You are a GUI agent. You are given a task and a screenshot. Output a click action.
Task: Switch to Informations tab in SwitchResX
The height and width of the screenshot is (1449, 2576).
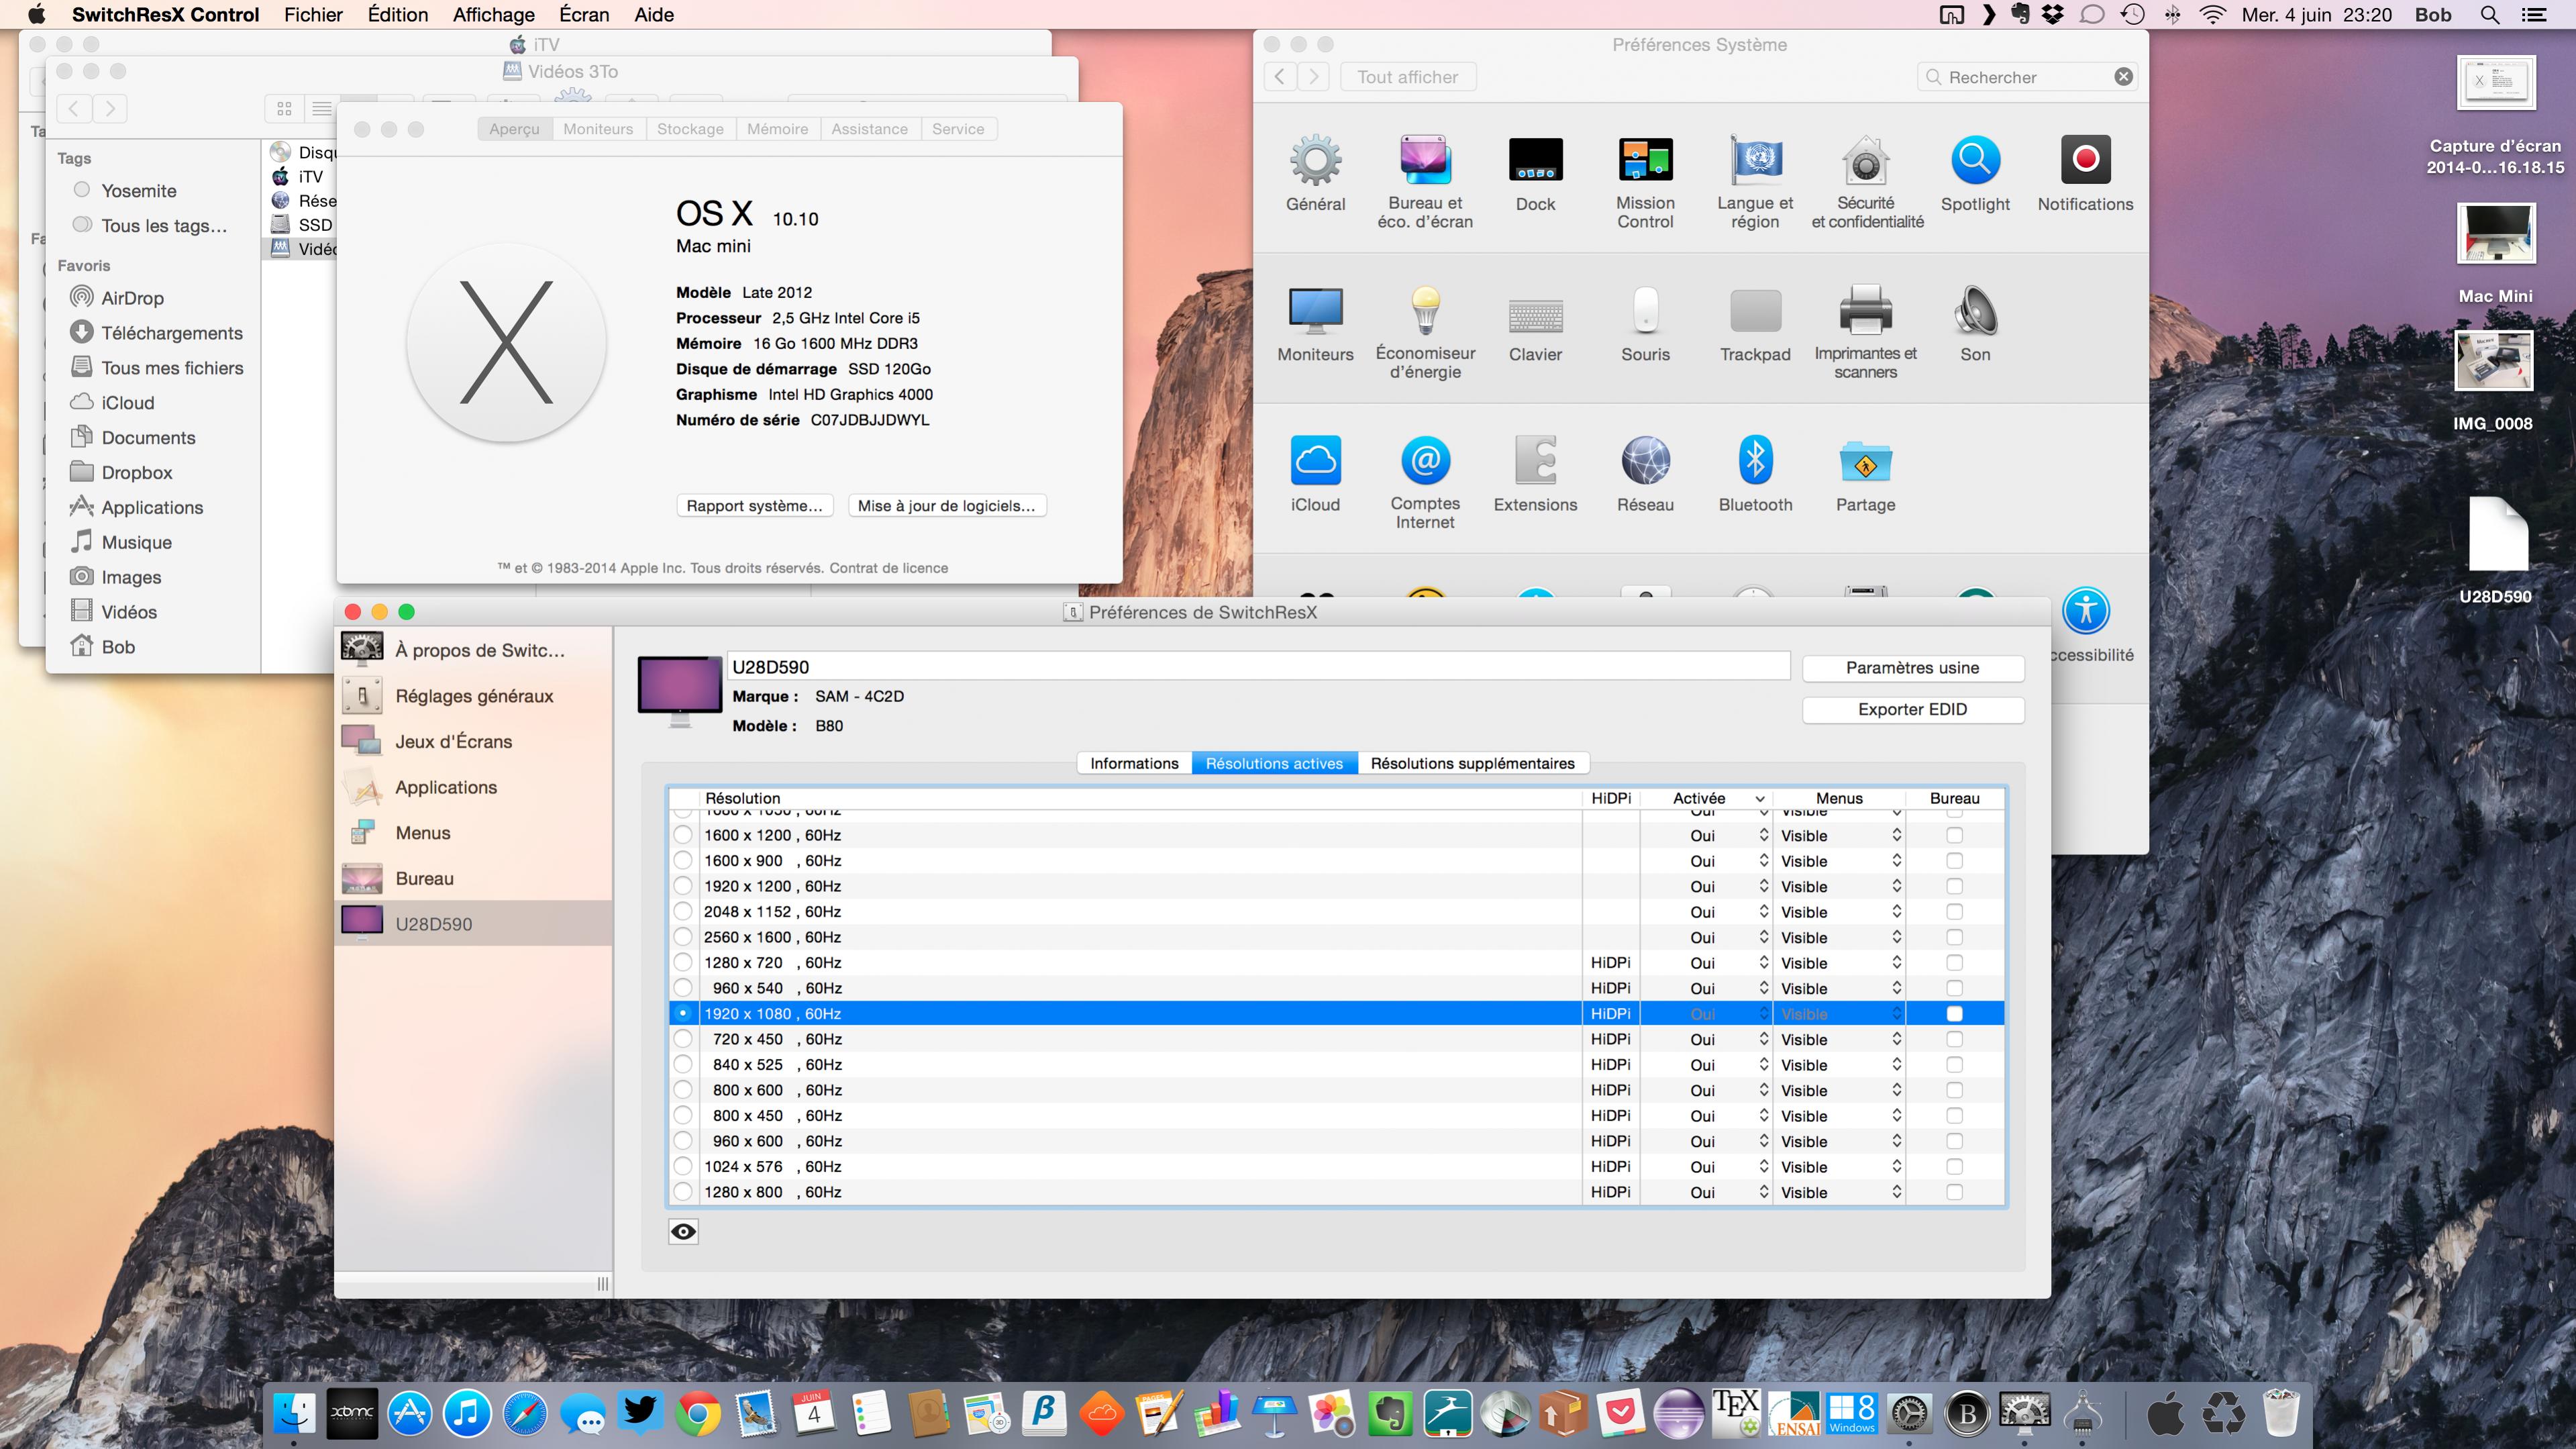(x=1134, y=763)
